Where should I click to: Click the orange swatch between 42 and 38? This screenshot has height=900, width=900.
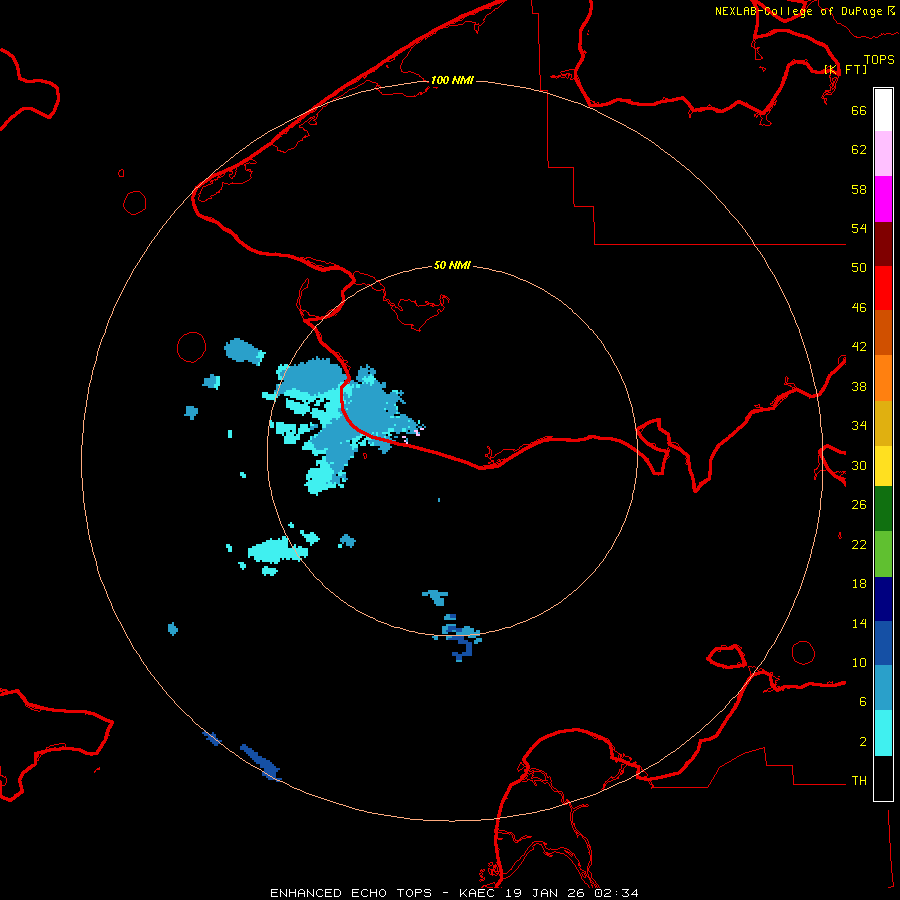click(883, 378)
